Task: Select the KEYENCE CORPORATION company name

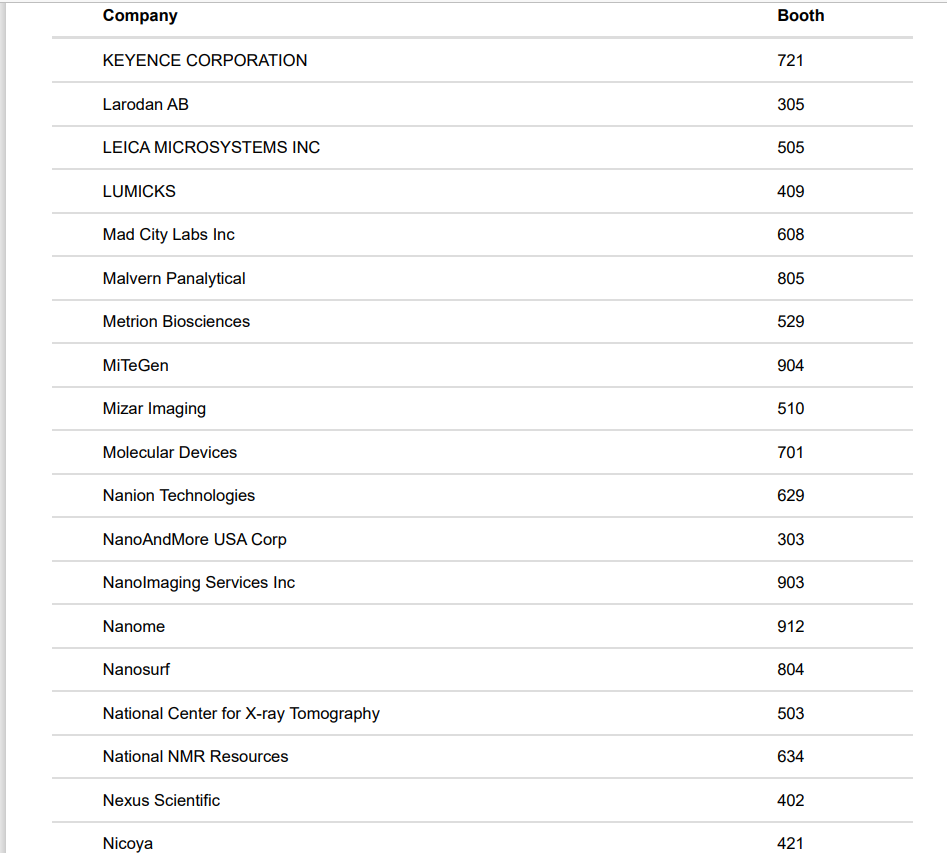Action: click(x=205, y=61)
